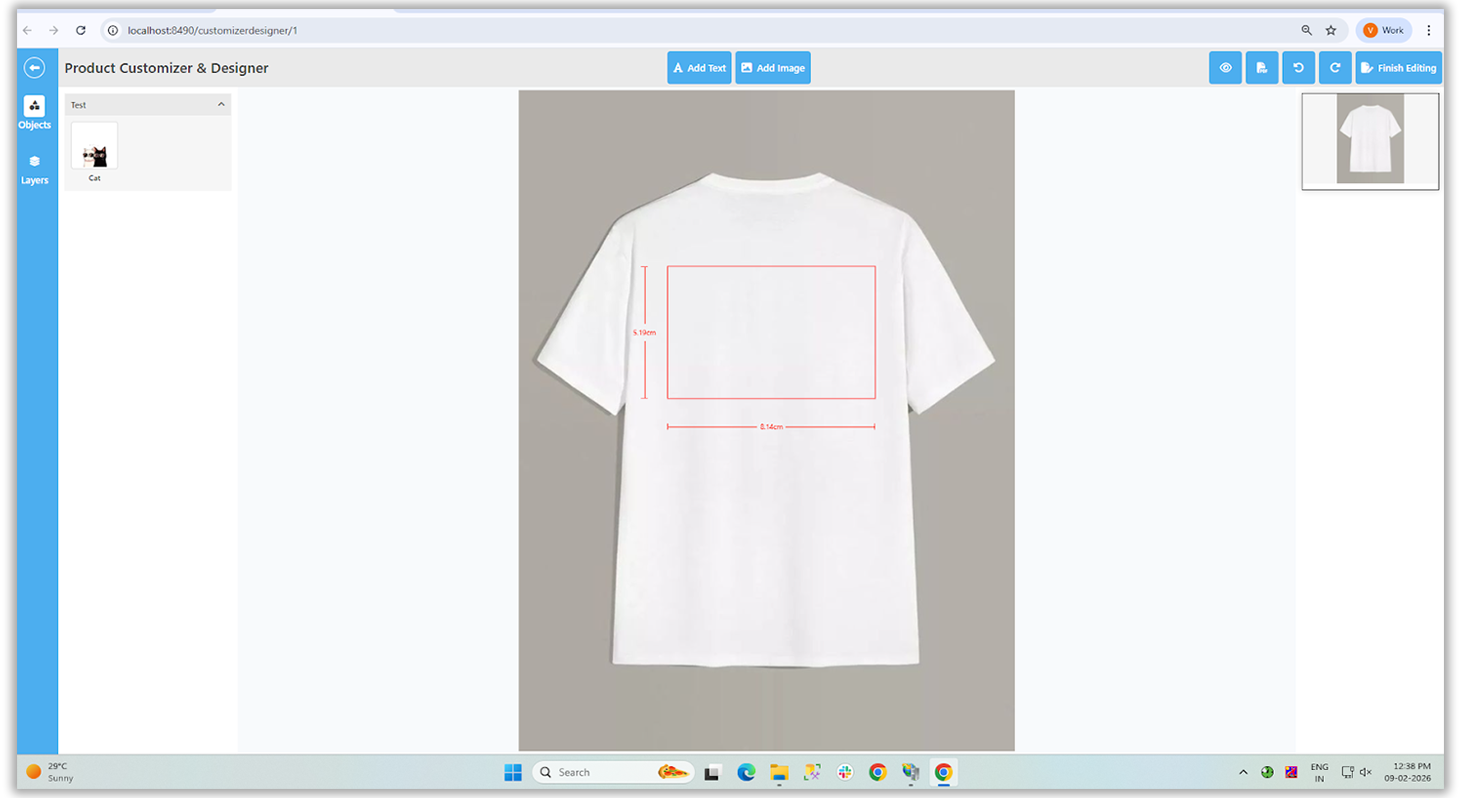Launch Microsoft Edge from the taskbar
The image size is (1461, 798).
pyautogui.click(x=746, y=772)
